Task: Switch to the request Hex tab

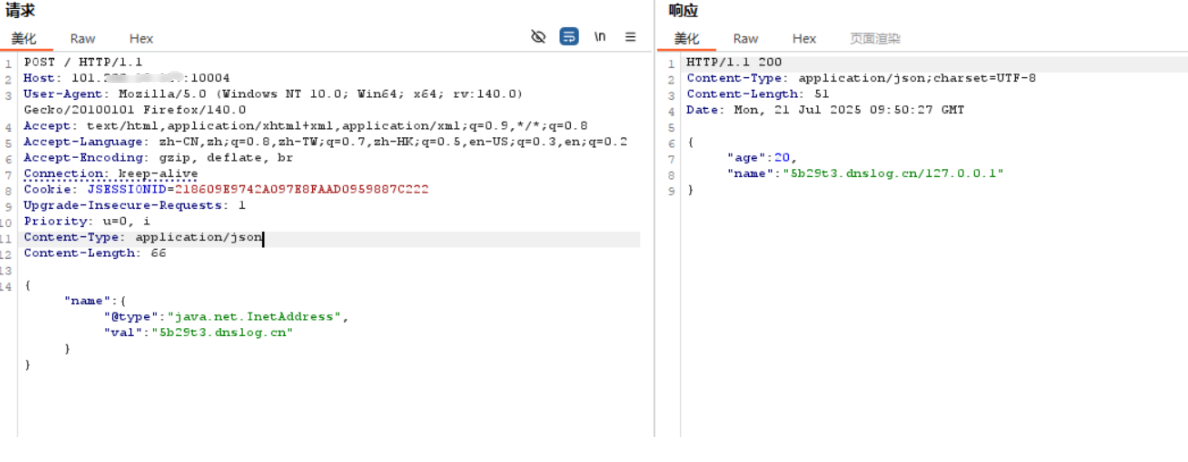Action: pyautogui.click(x=141, y=39)
